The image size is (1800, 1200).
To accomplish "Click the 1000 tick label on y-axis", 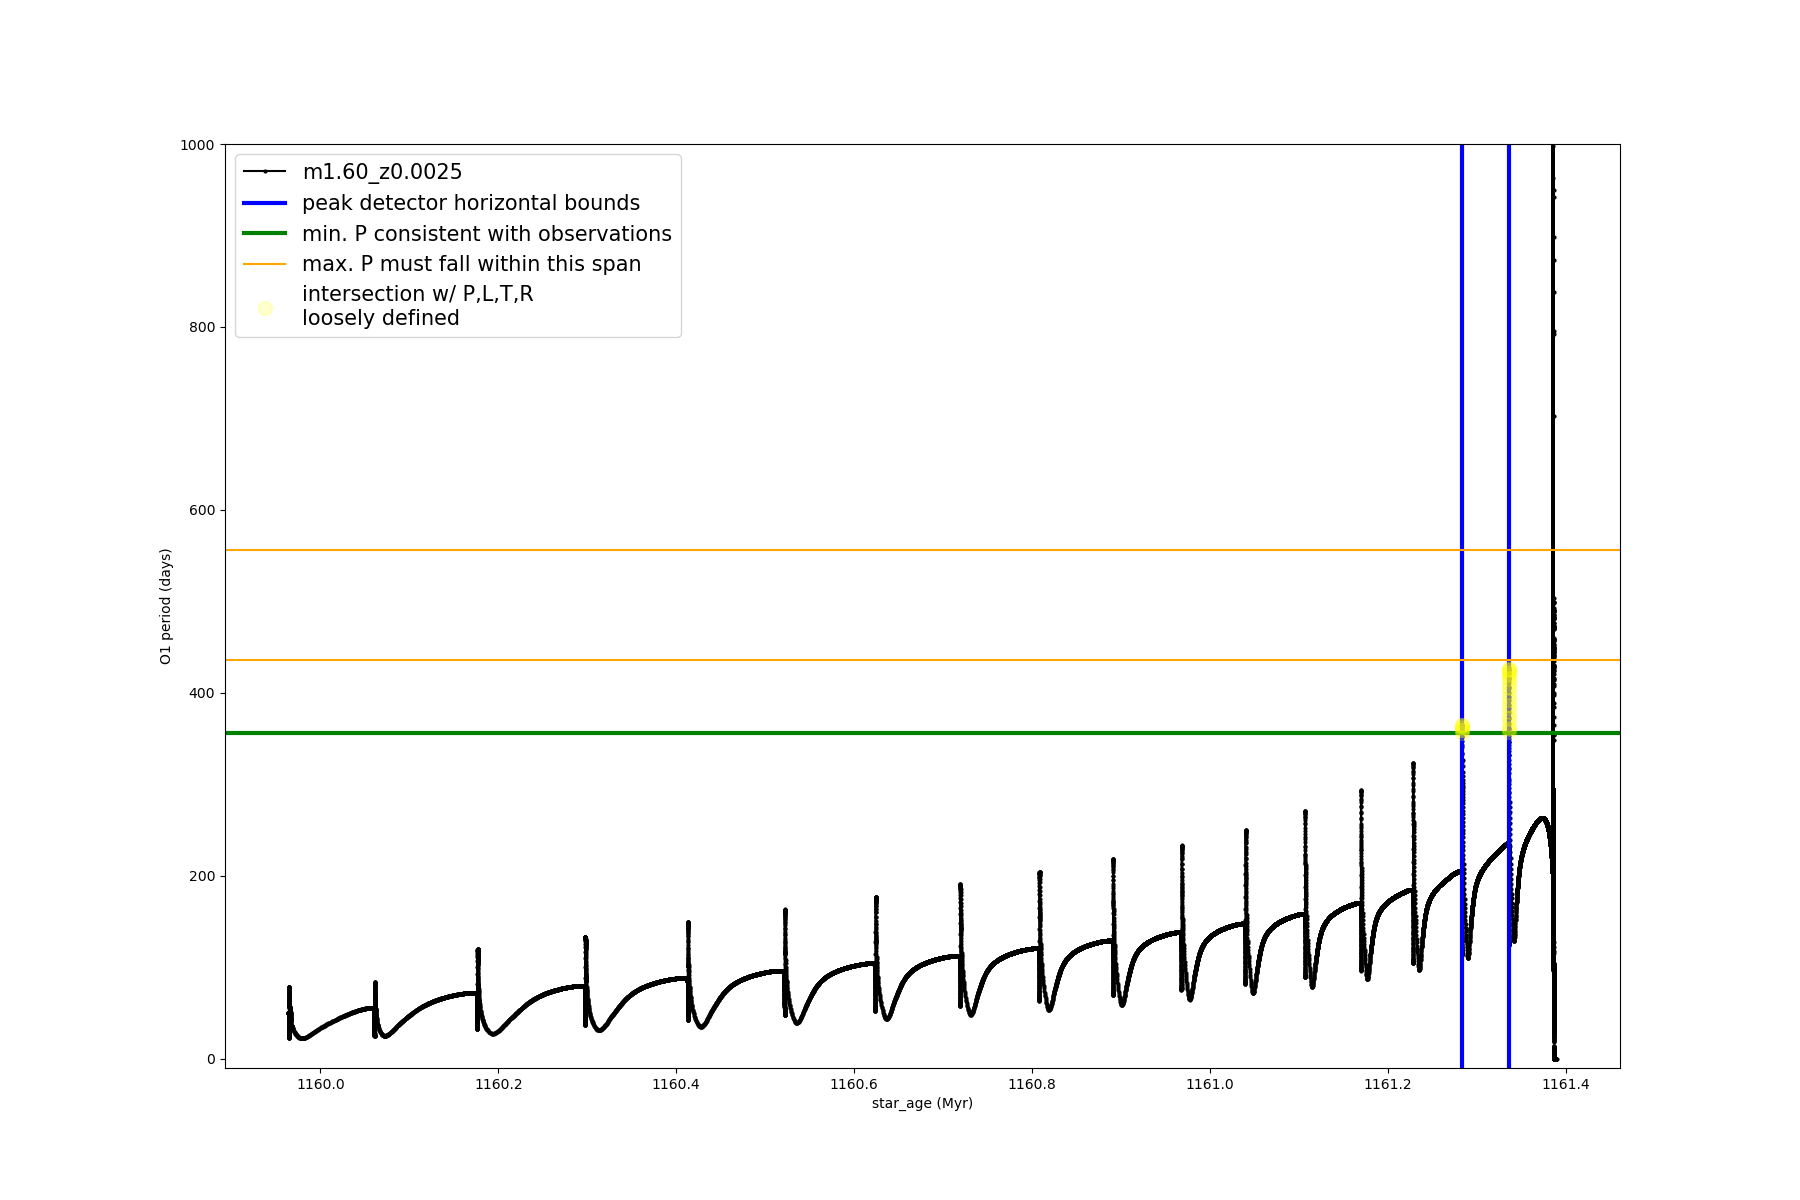I will pos(197,145).
